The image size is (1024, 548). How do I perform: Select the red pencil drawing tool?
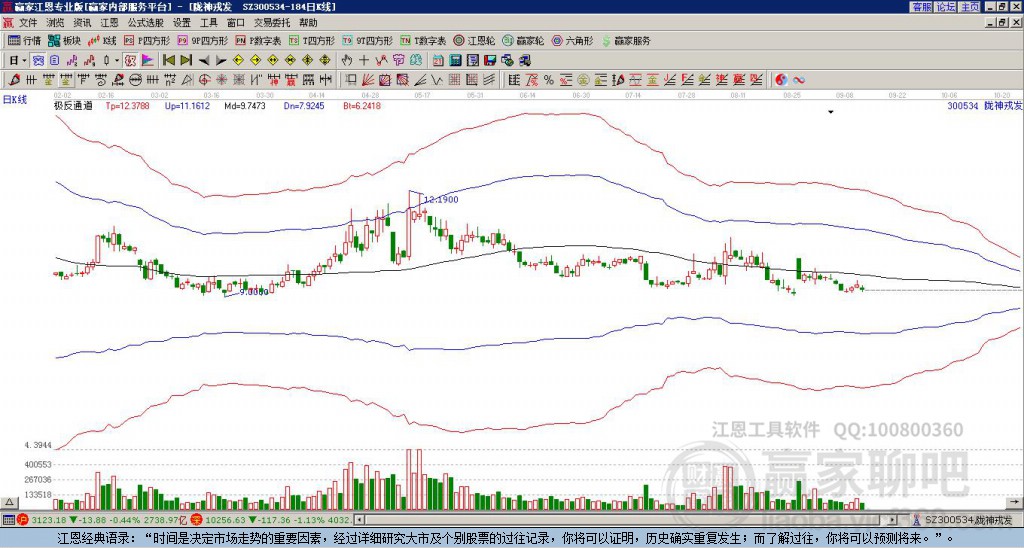(x=13, y=80)
